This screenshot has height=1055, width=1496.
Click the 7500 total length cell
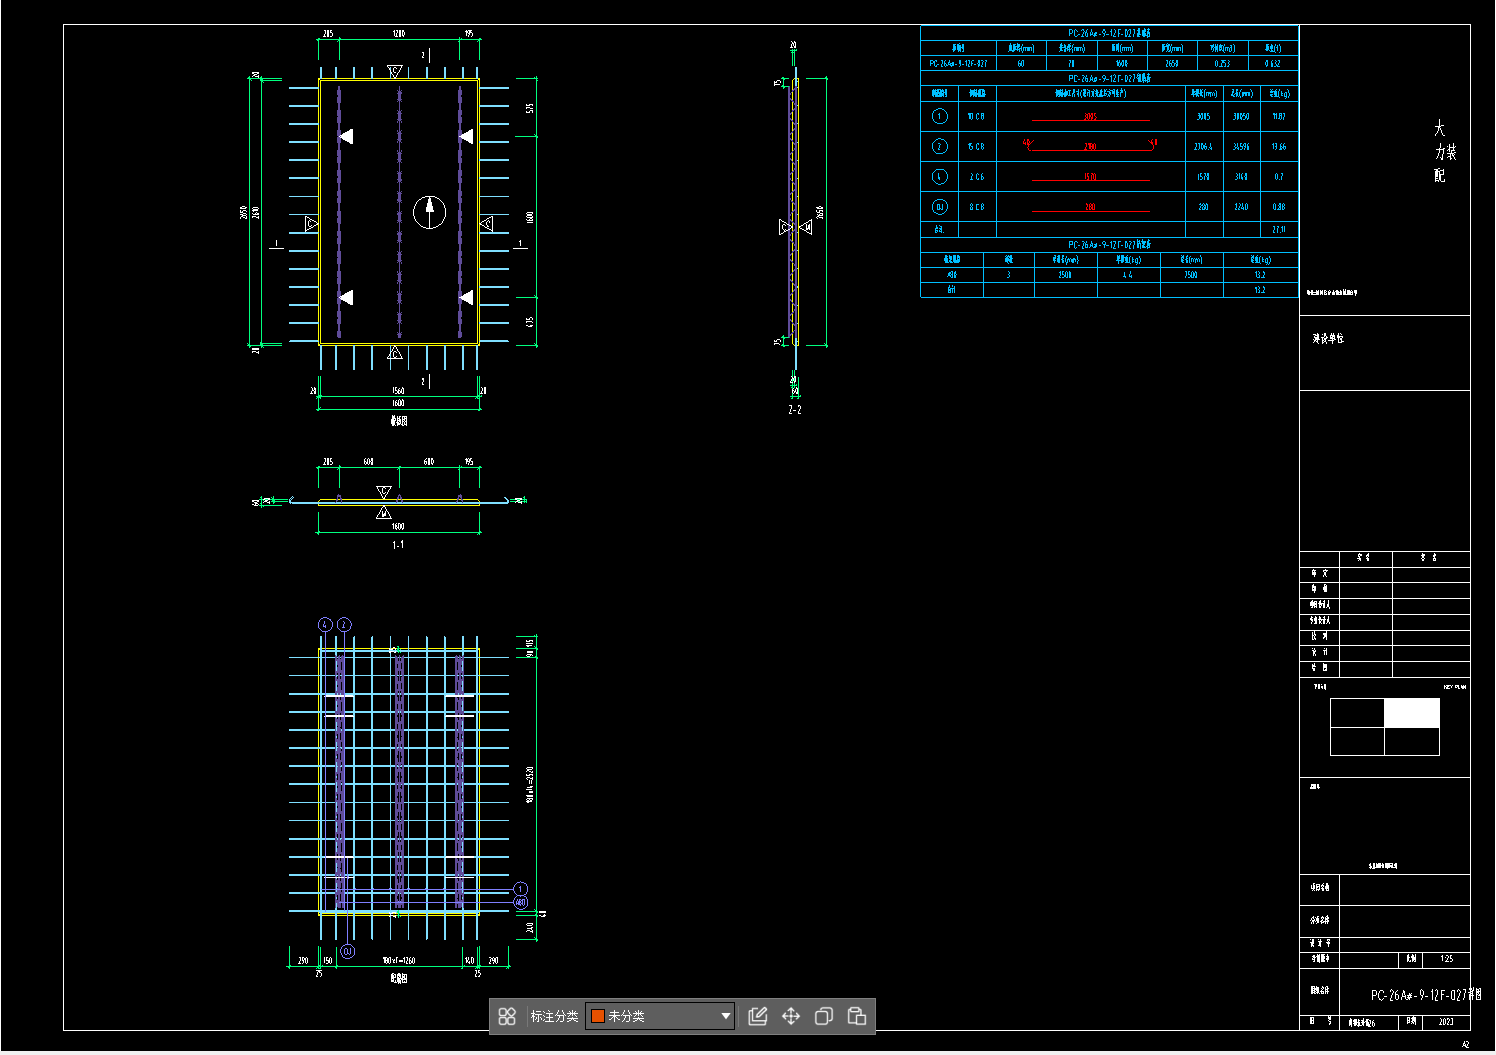1191,274
